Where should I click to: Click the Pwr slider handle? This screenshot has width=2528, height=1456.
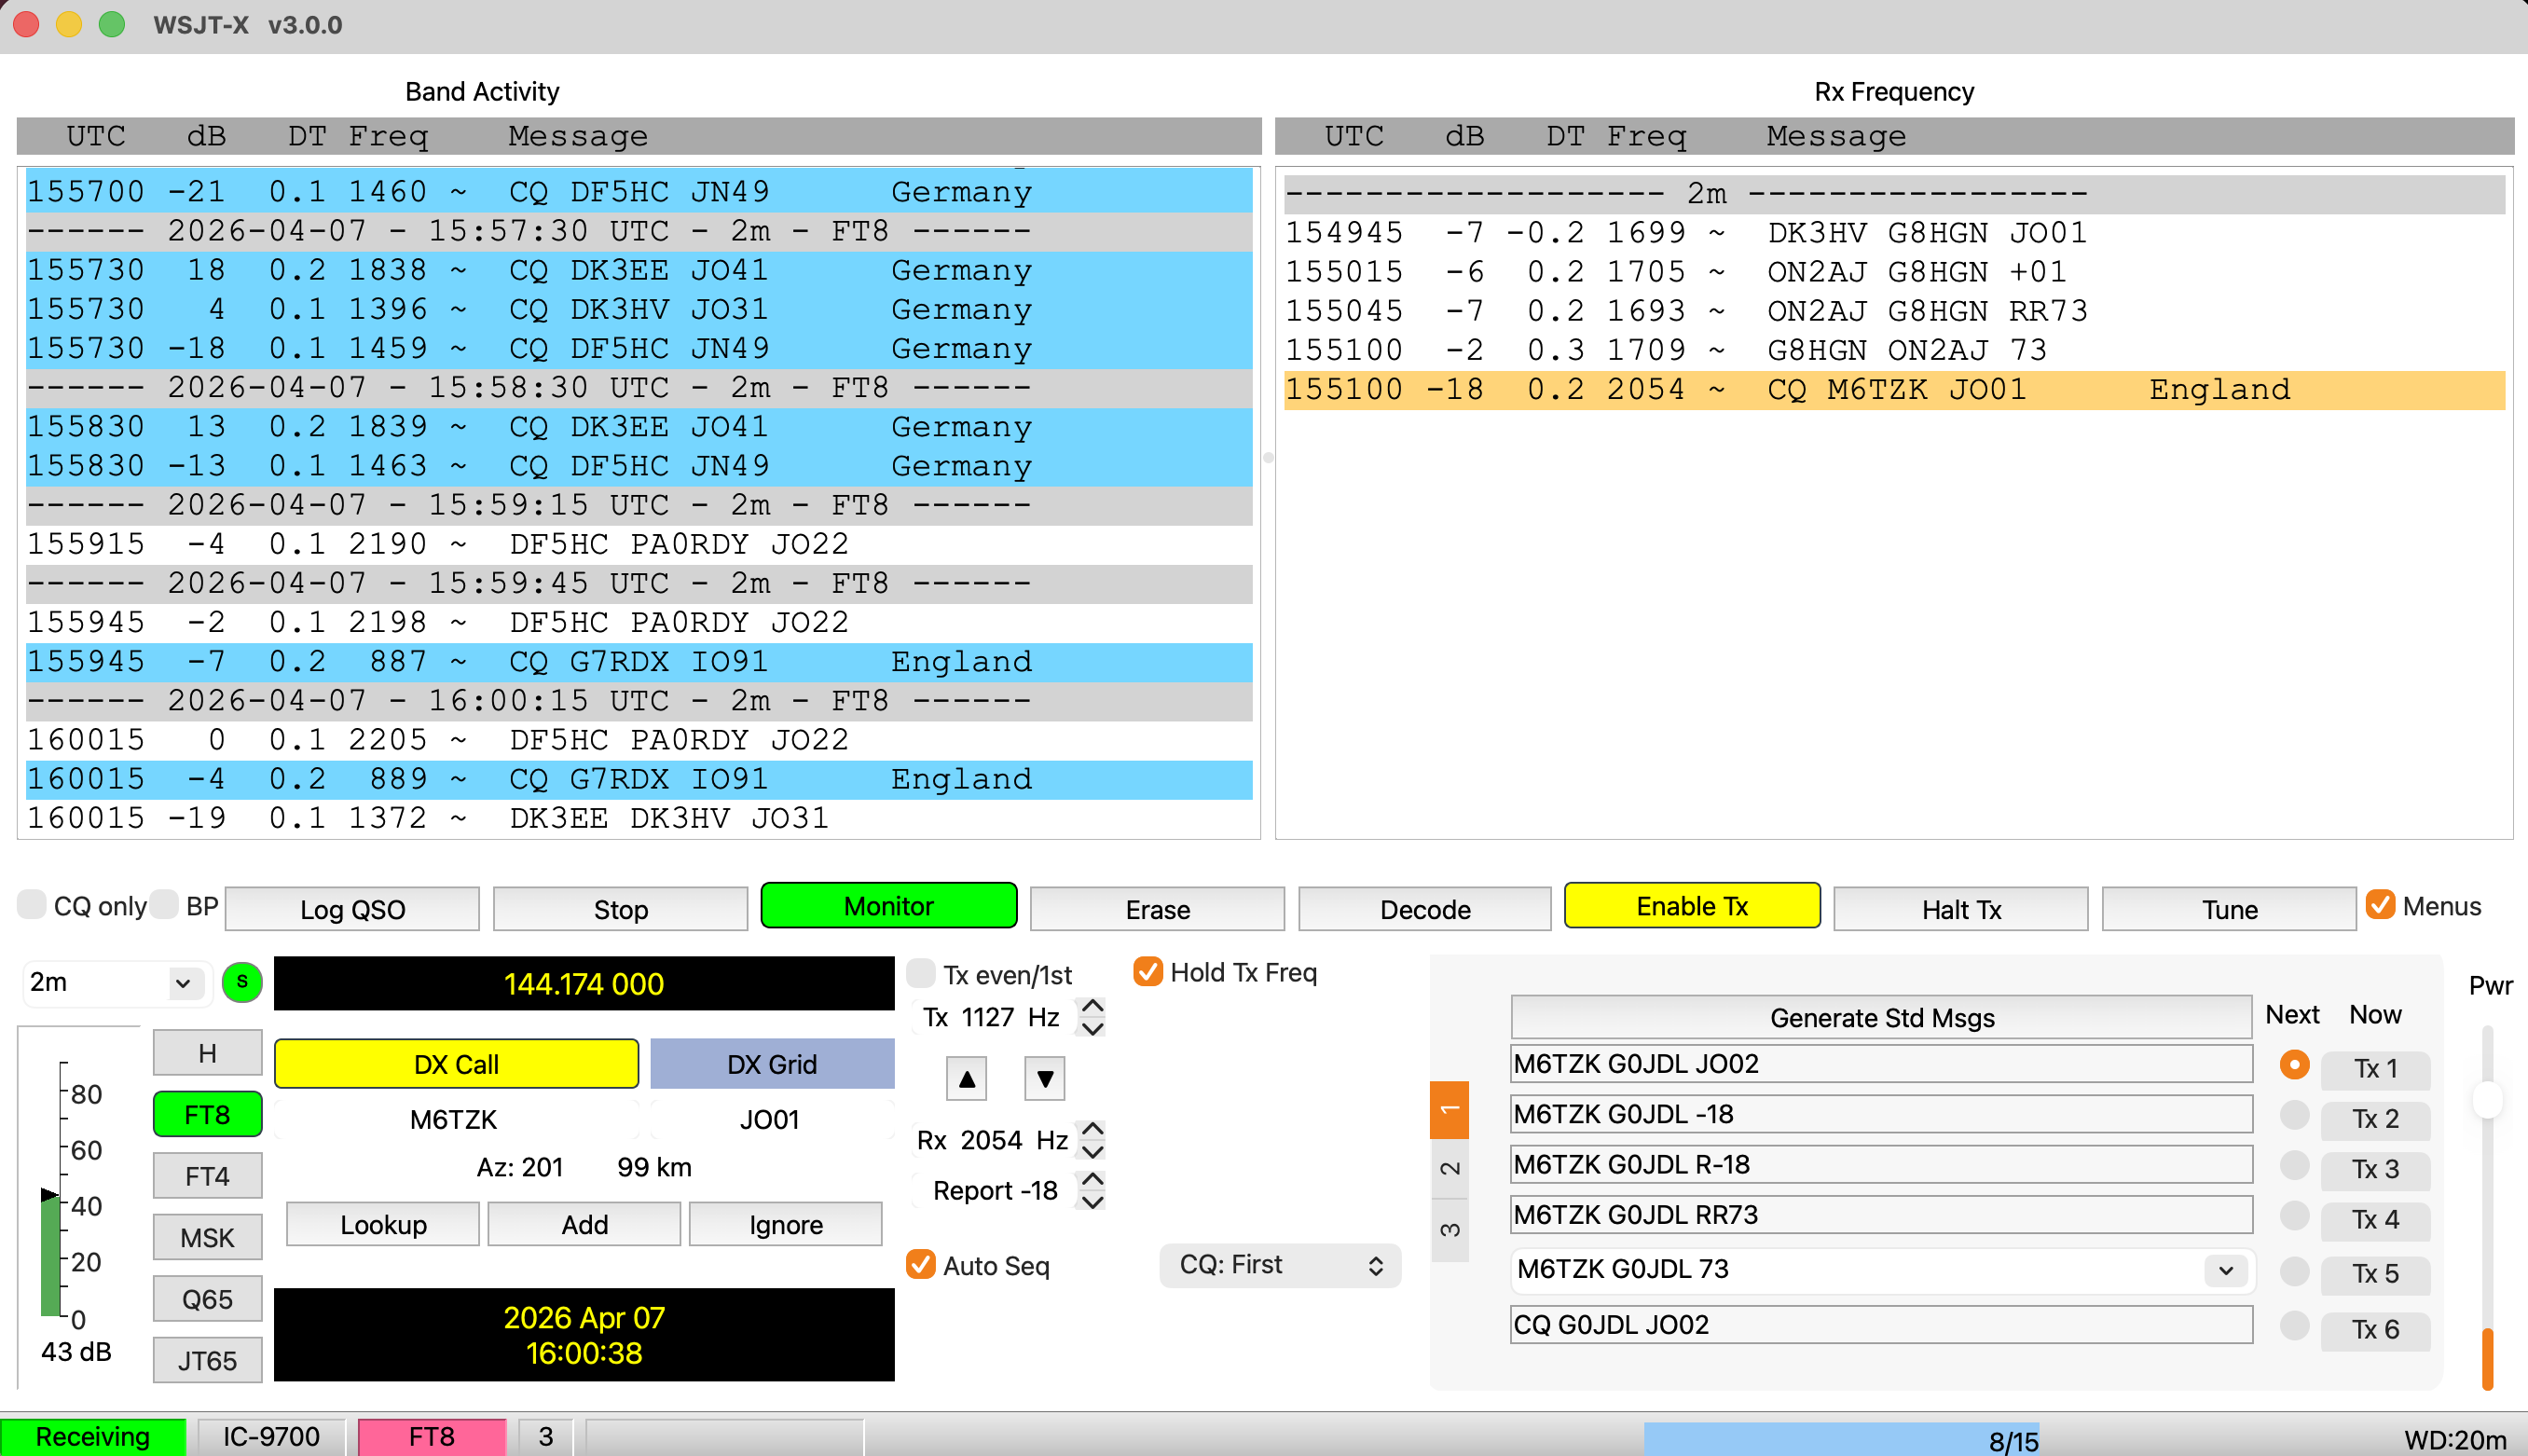click(x=2486, y=1100)
